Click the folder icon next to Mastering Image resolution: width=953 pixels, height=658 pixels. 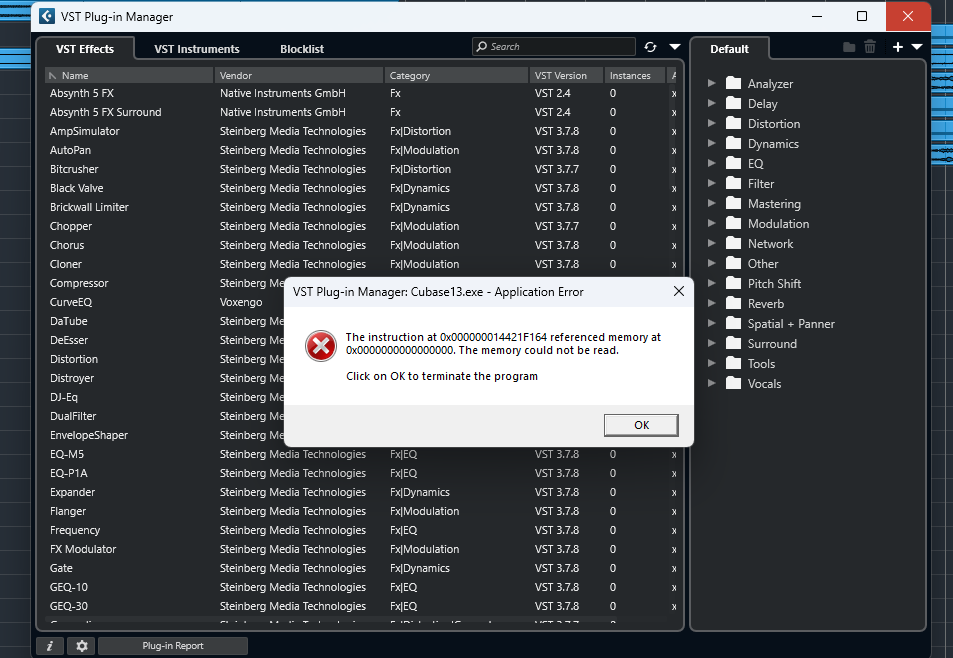coord(734,204)
